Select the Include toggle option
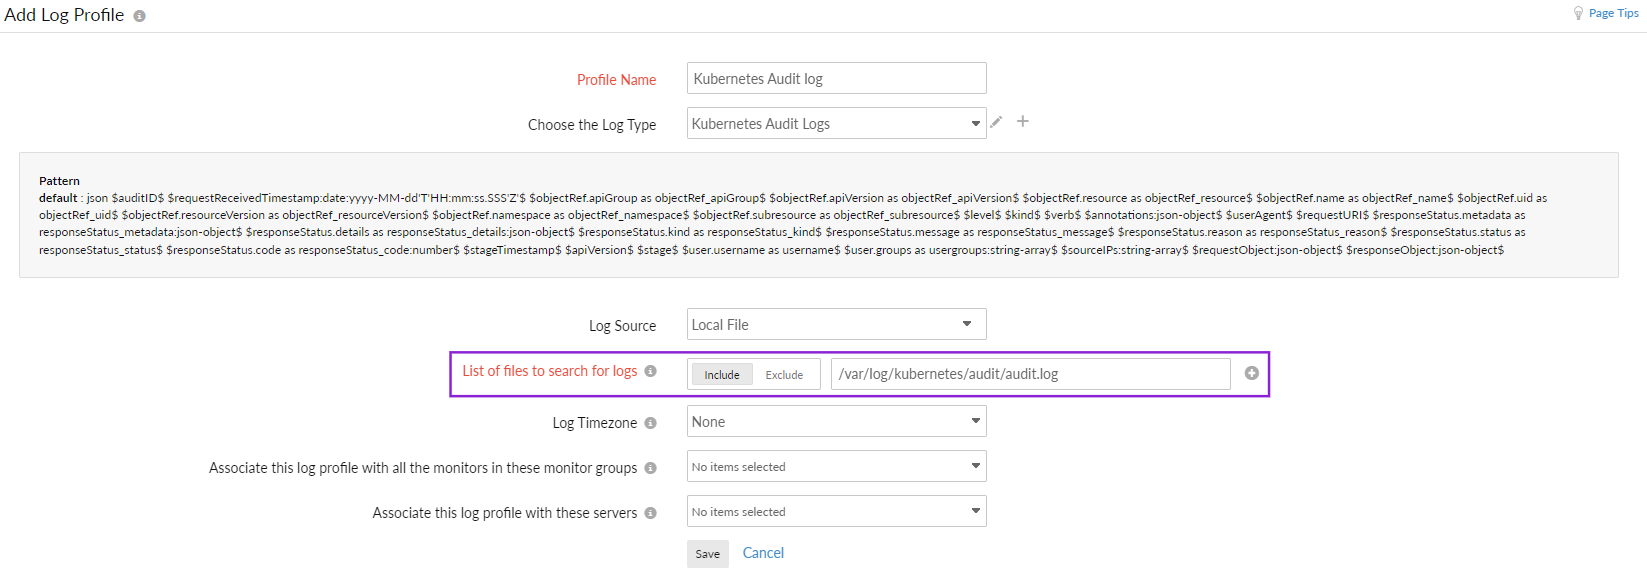The height and width of the screenshot is (582, 1647). (721, 375)
